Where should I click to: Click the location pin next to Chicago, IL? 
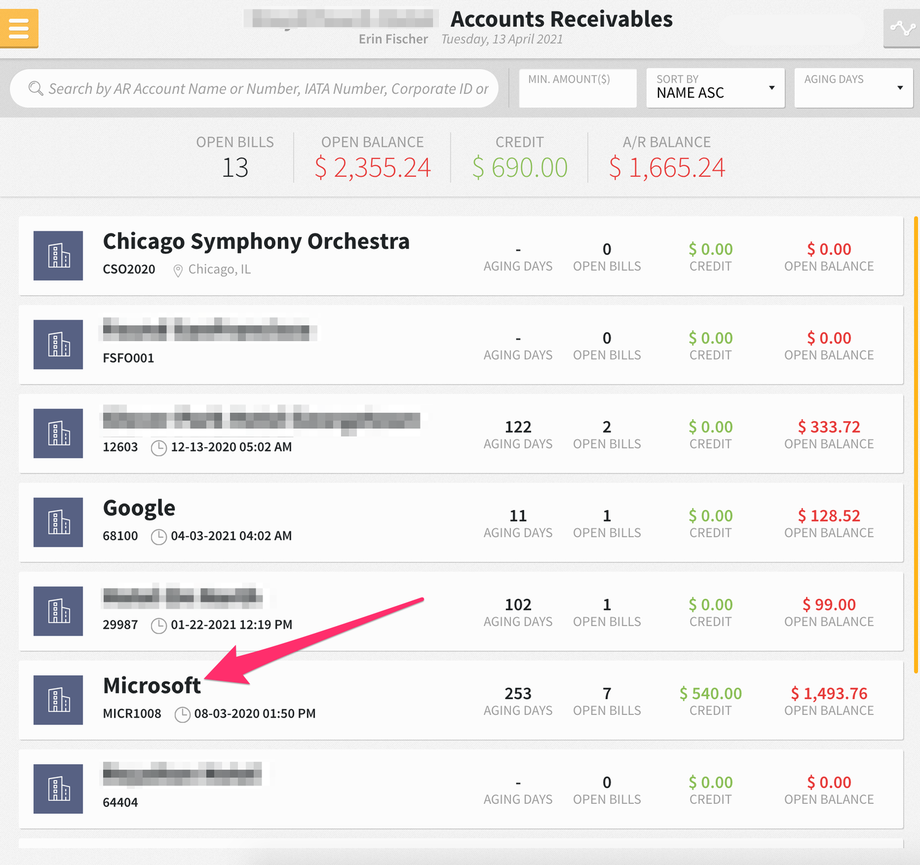(x=178, y=271)
